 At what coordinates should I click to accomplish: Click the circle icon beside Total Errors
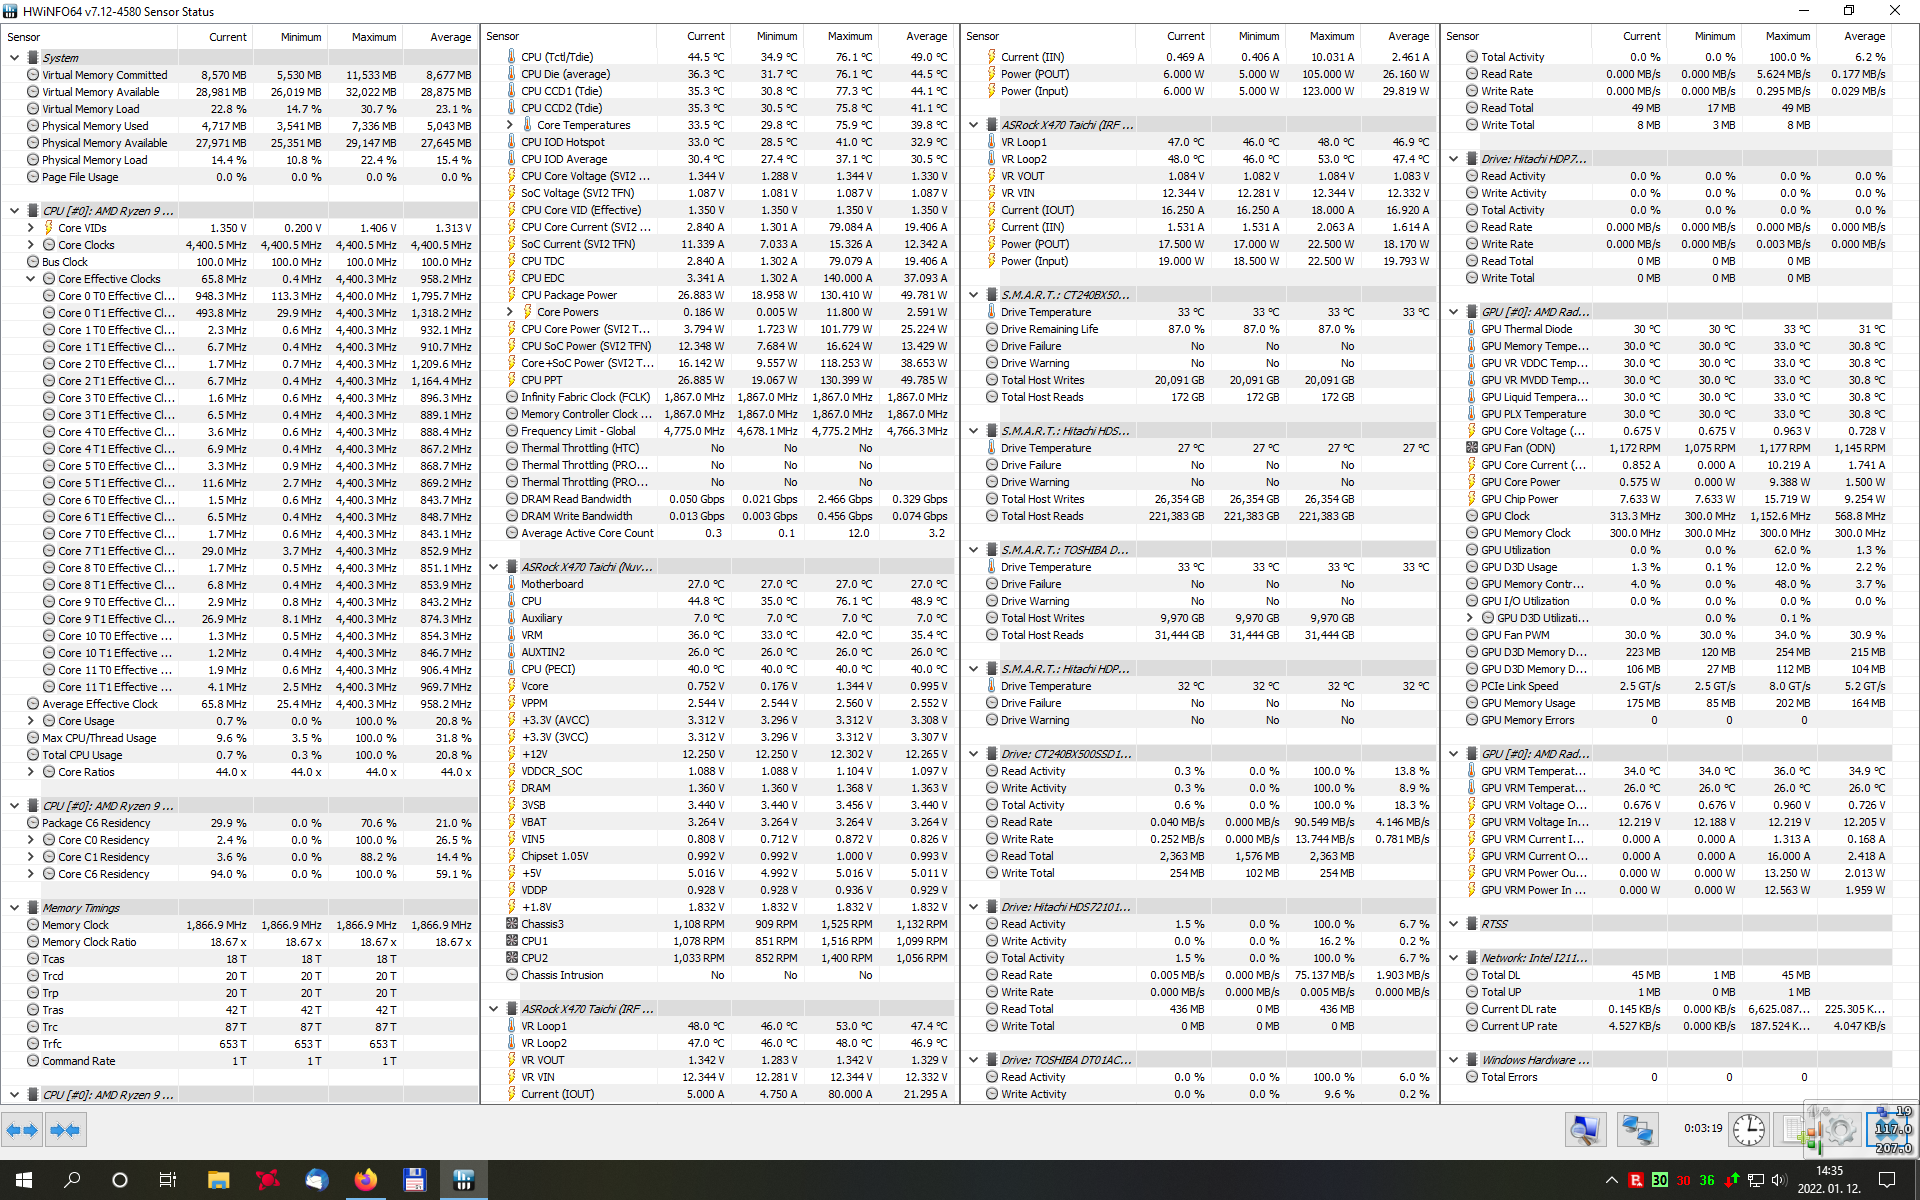click(1471, 1077)
